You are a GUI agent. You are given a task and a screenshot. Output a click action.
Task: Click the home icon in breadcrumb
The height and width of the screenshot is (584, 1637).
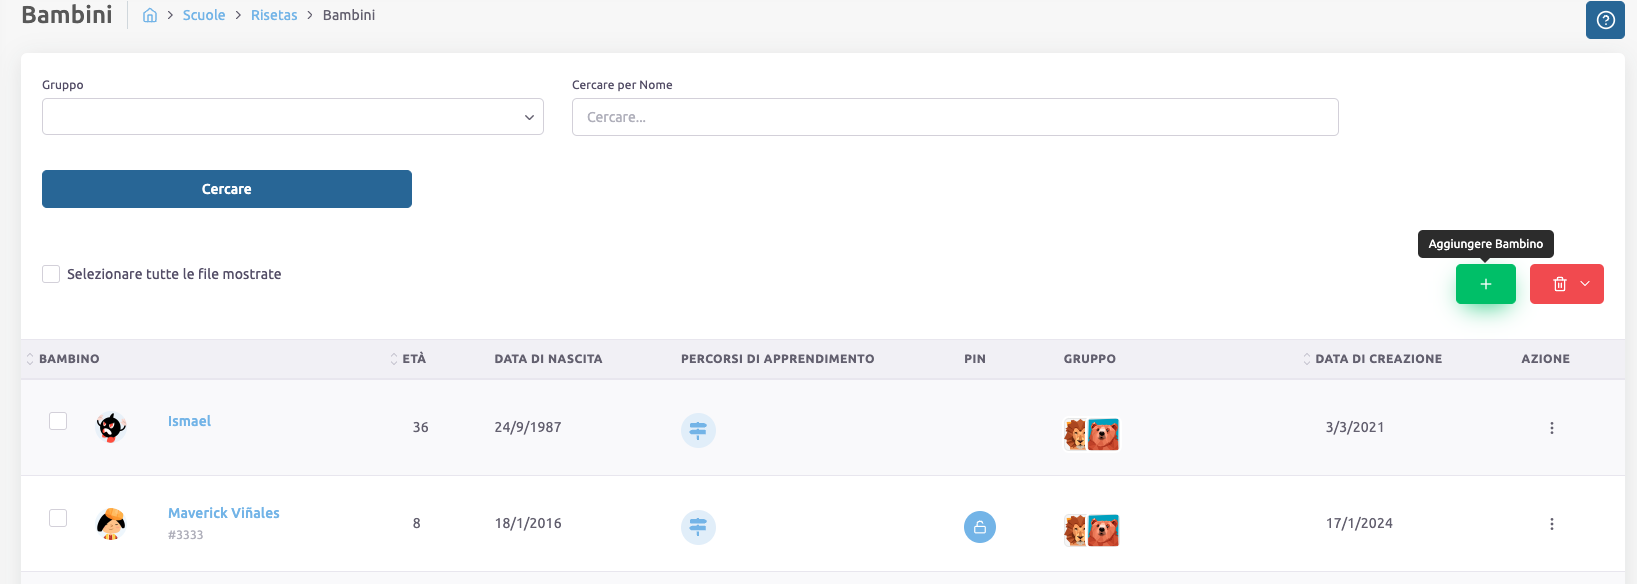tap(150, 15)
